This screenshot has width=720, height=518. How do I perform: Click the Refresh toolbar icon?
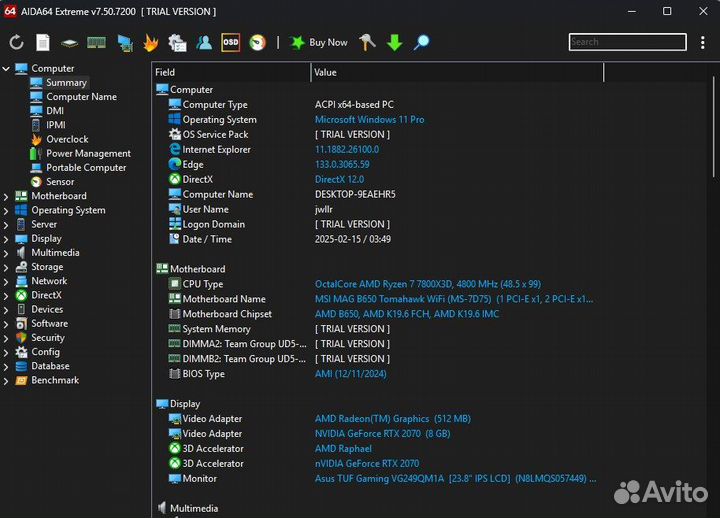[16, 42]
